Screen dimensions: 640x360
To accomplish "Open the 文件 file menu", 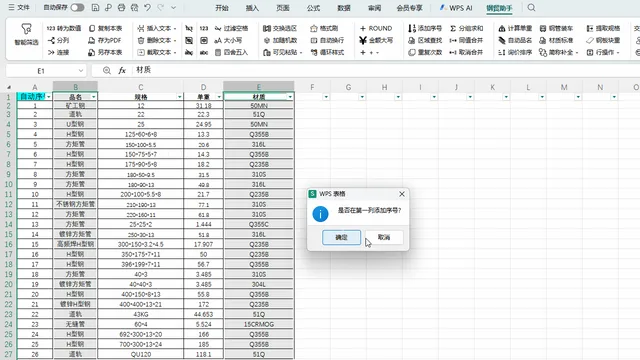I will click(x=19, y=7).
